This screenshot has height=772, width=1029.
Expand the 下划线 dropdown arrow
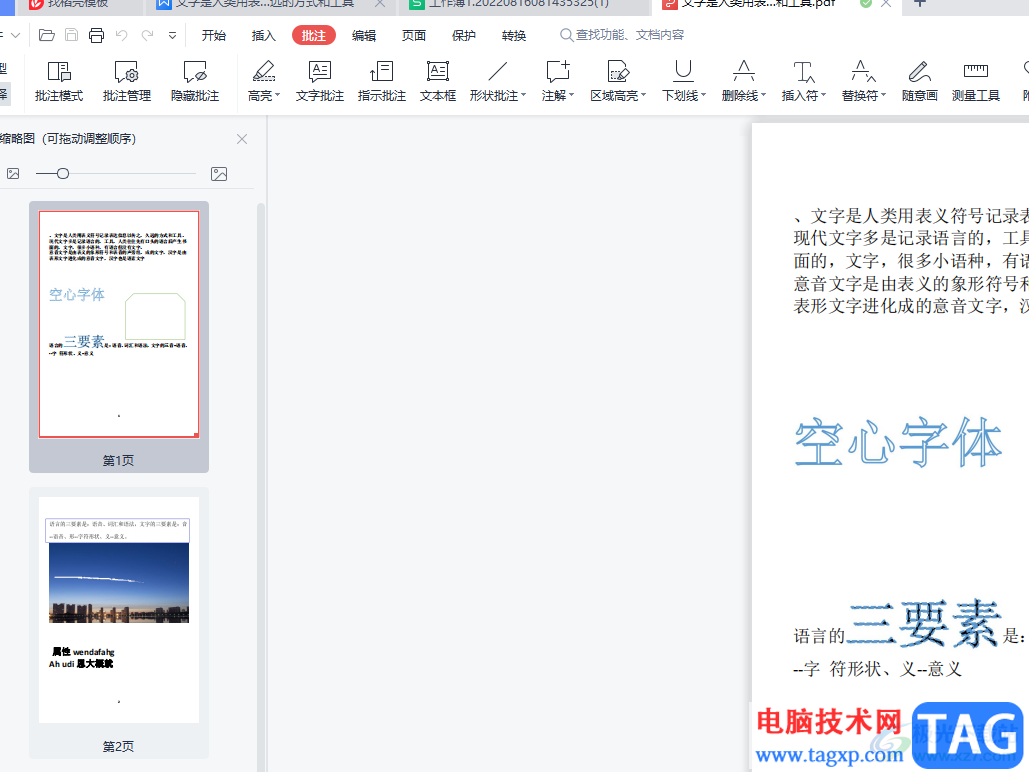click(704, 96)
